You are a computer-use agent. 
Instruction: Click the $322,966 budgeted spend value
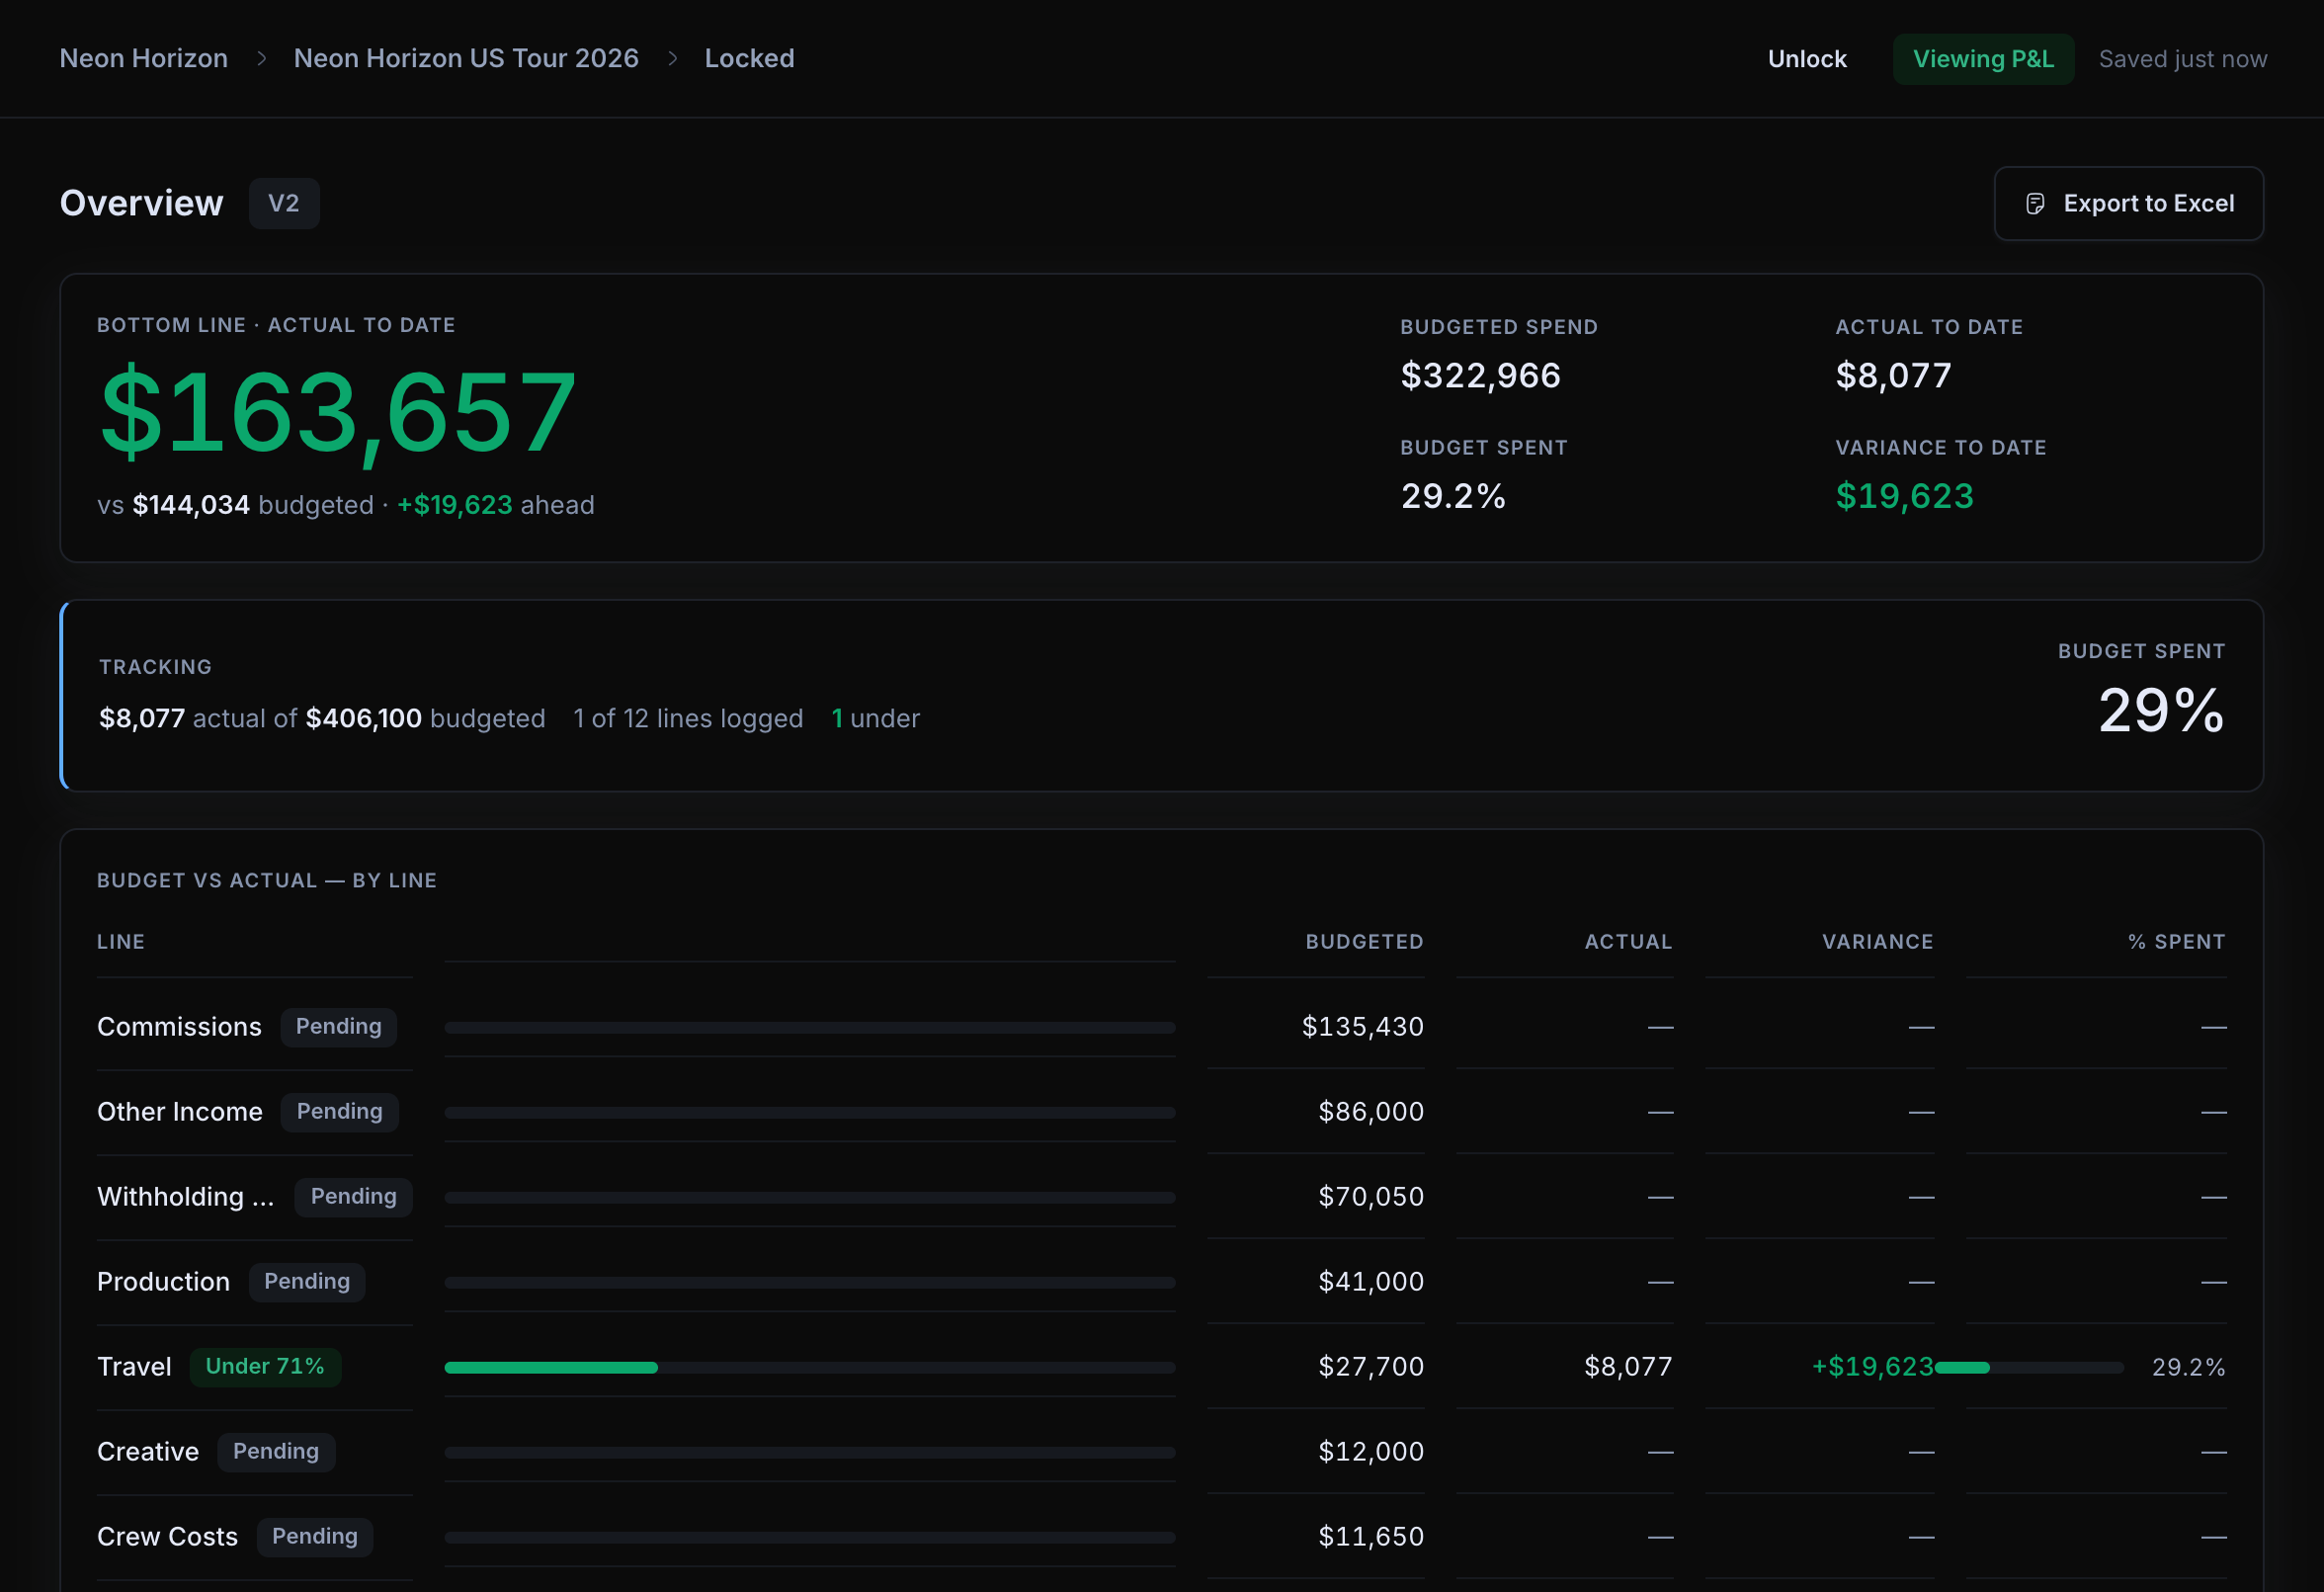click(x=1480, y=376)
